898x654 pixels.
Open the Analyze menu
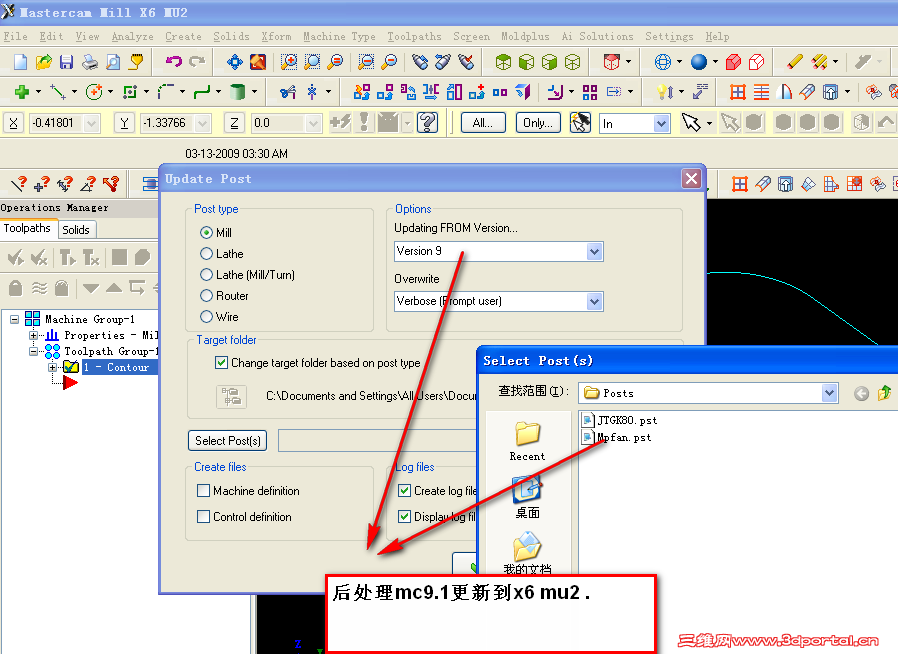pyautogui.click(x=132, y=36)
